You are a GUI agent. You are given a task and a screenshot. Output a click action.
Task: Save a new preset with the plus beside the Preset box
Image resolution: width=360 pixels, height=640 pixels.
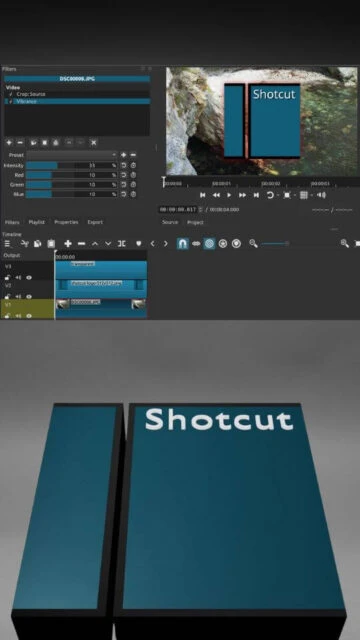coord(123,155)
